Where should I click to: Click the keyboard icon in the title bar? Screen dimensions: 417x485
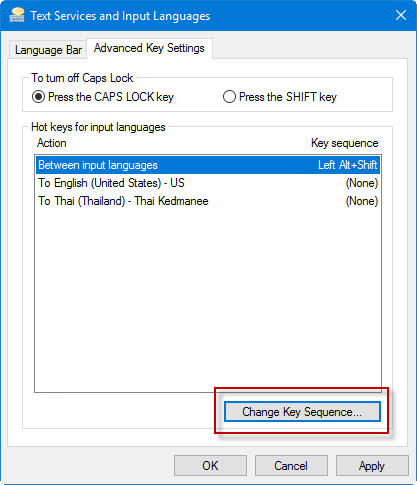pyautogui.click(x=17, y=15)
